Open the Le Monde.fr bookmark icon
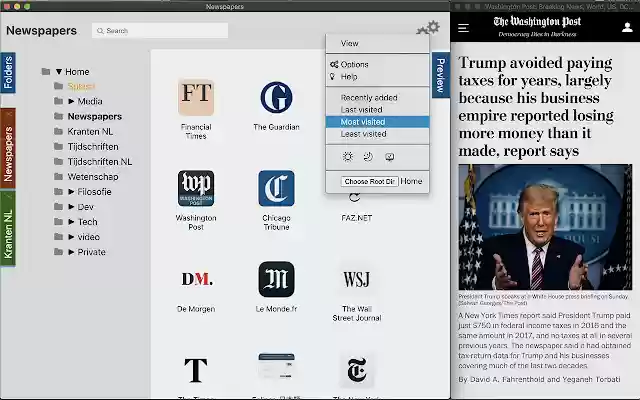The image size is (640, 400). (x=276, y=279)
